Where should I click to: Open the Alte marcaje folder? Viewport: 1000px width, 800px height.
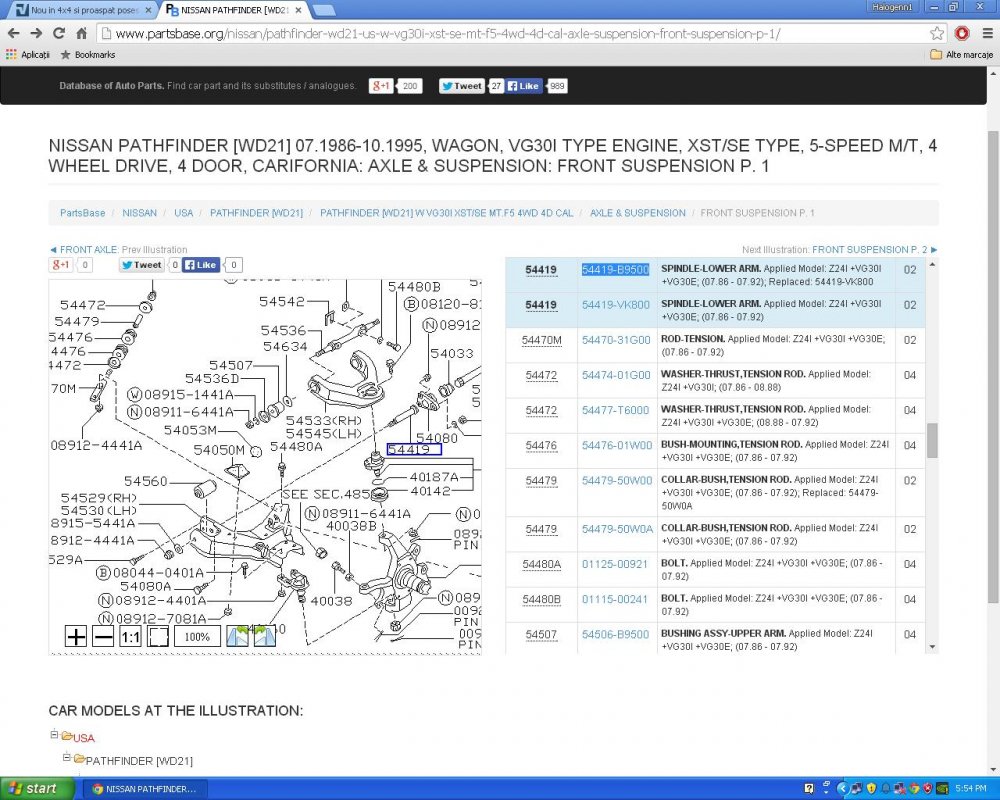coord(962,55)
